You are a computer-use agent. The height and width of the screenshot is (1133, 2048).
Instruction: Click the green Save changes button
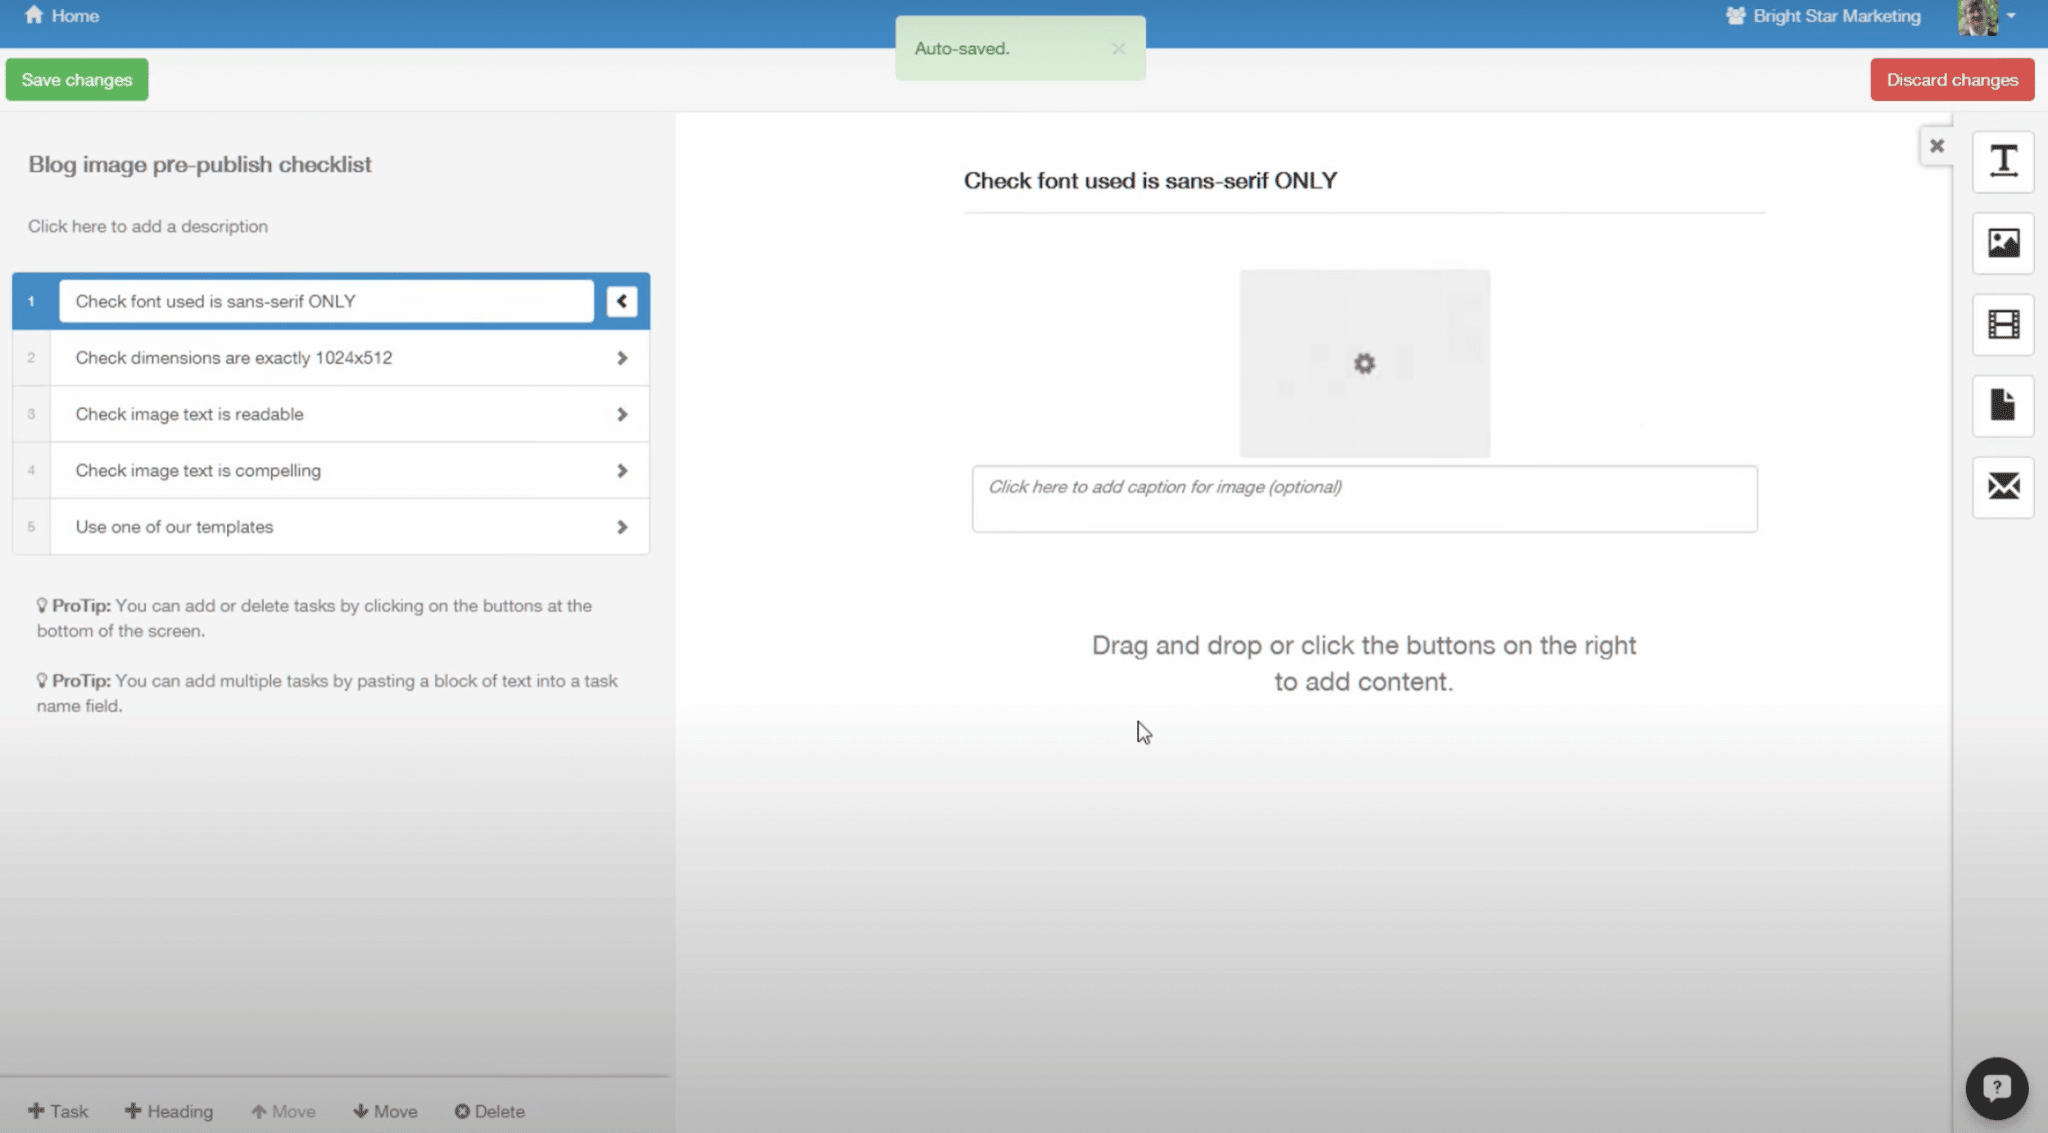click(x=77, y=80)
